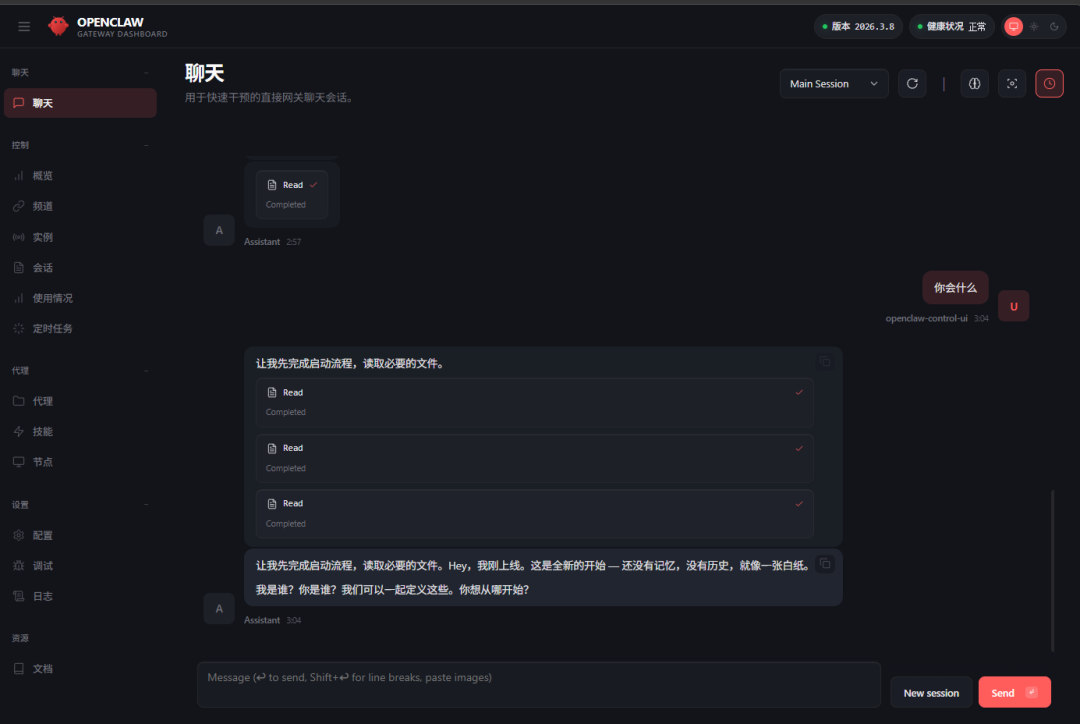
Task: Open the 配置 config page
Action: [80, 535]
